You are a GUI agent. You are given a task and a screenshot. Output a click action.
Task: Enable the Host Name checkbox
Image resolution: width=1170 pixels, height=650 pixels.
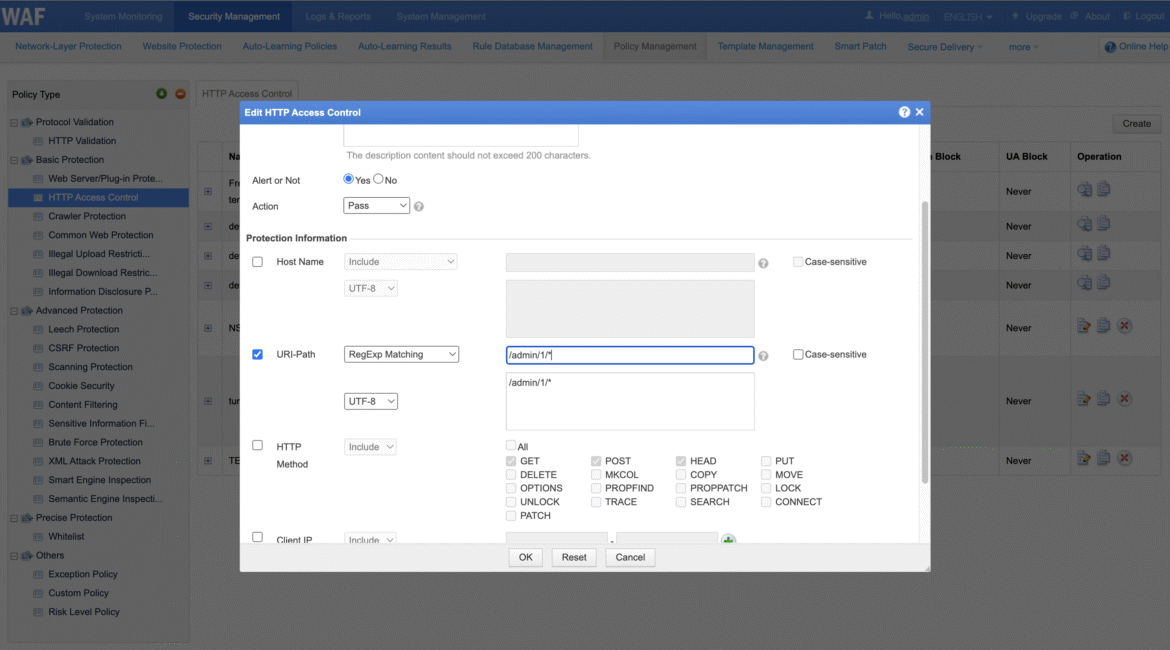pos(257,261)
